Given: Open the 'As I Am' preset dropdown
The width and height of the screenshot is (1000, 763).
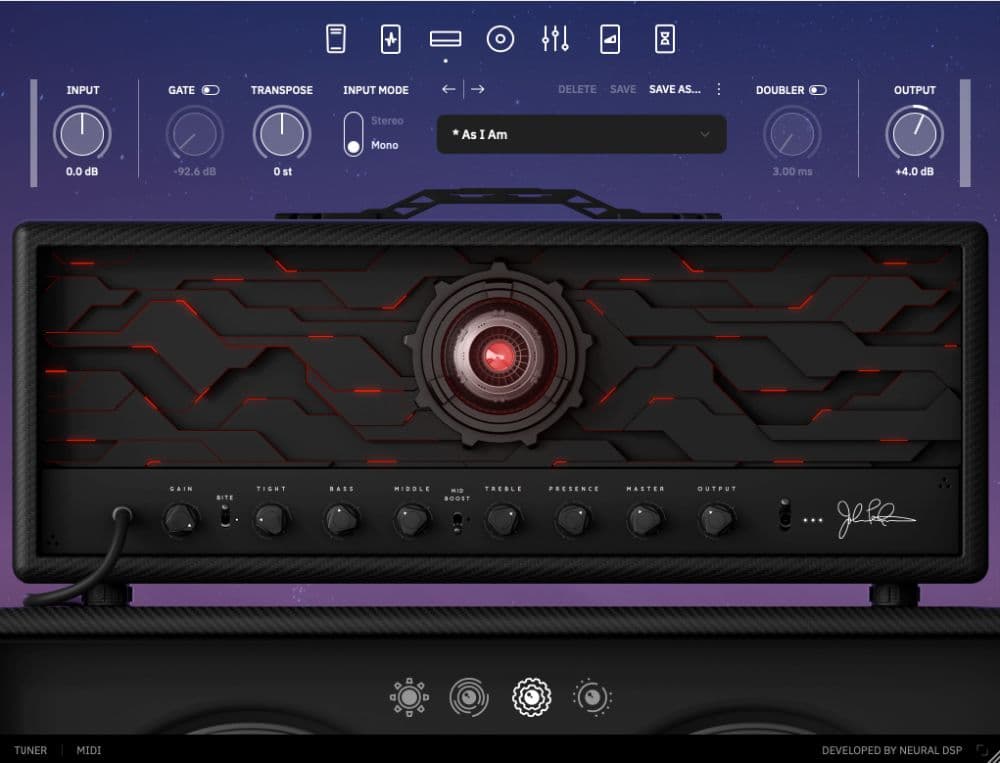Looking at the screenshot, I should (x=581, y=135).
